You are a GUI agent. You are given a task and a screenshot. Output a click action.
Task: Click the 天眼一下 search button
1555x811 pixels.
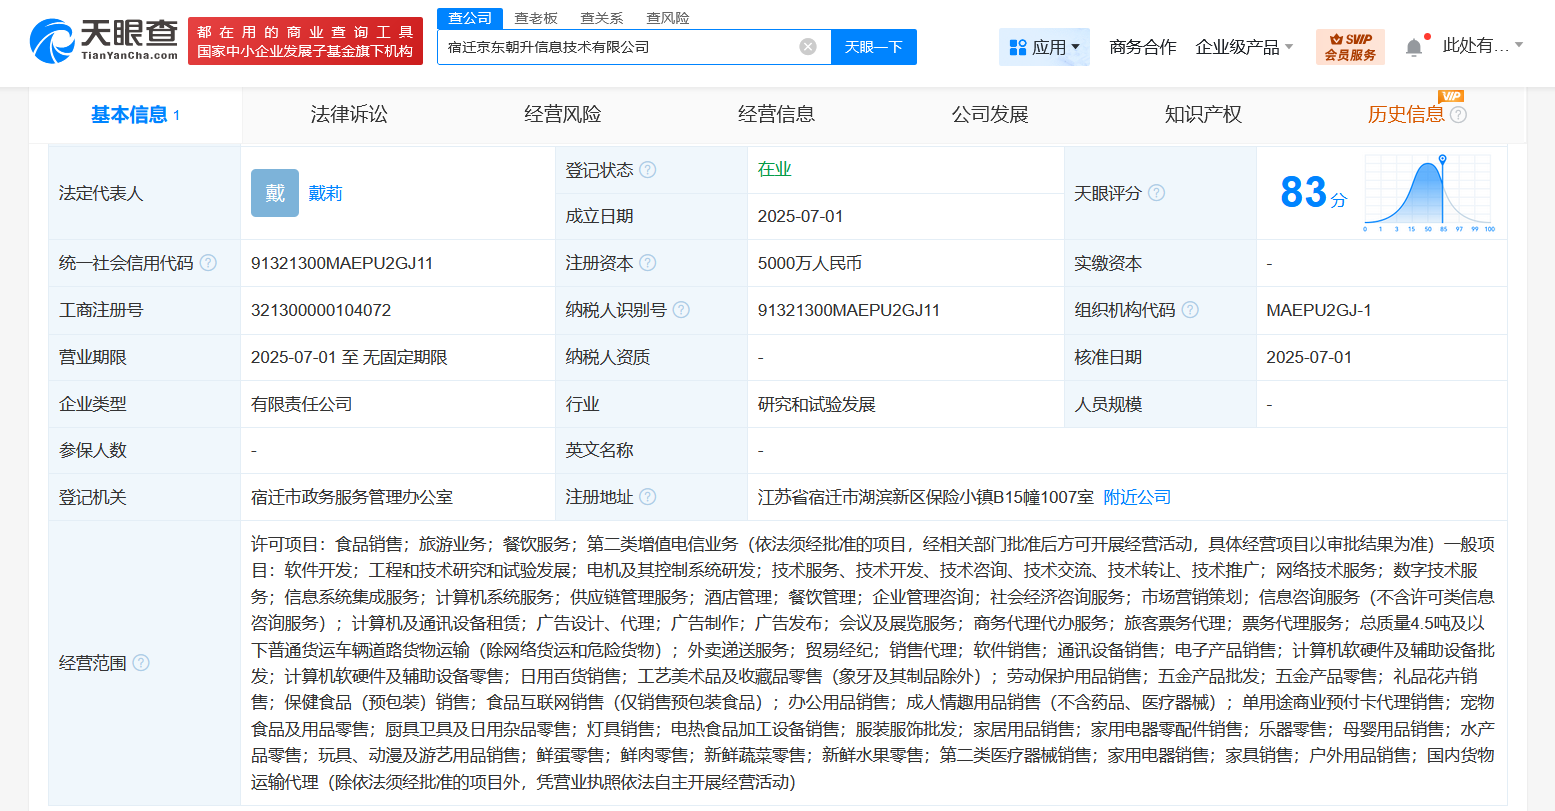874,47
